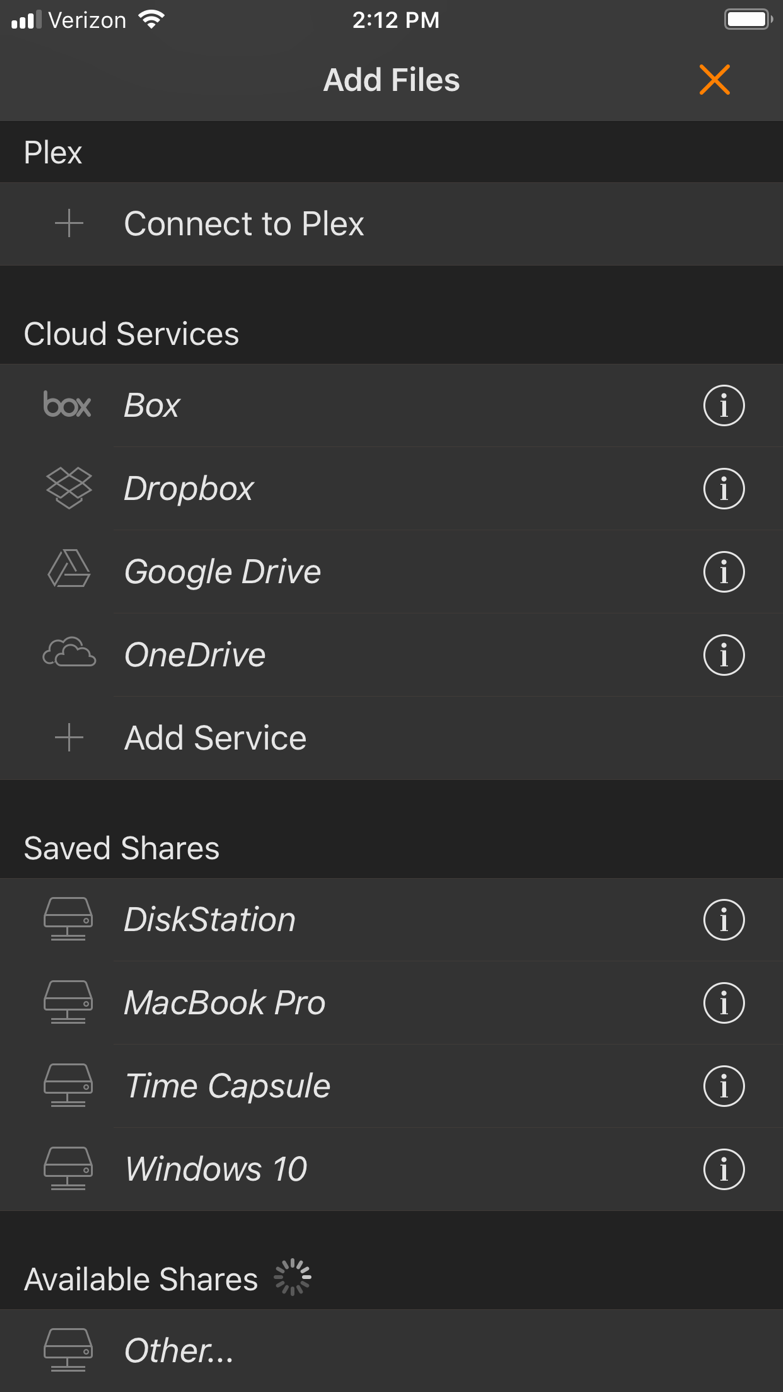
Task: Close the Add Files screen
Action: click(x=714, y=80)
